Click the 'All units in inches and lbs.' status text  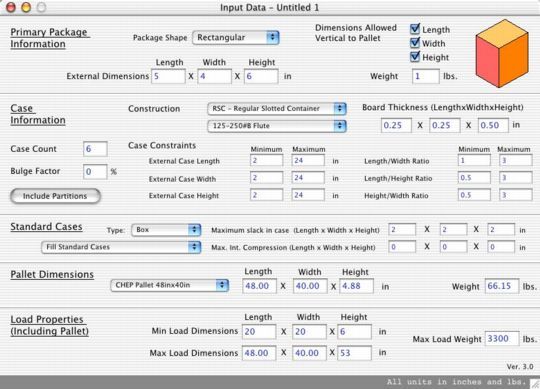[x=457, y=382]
